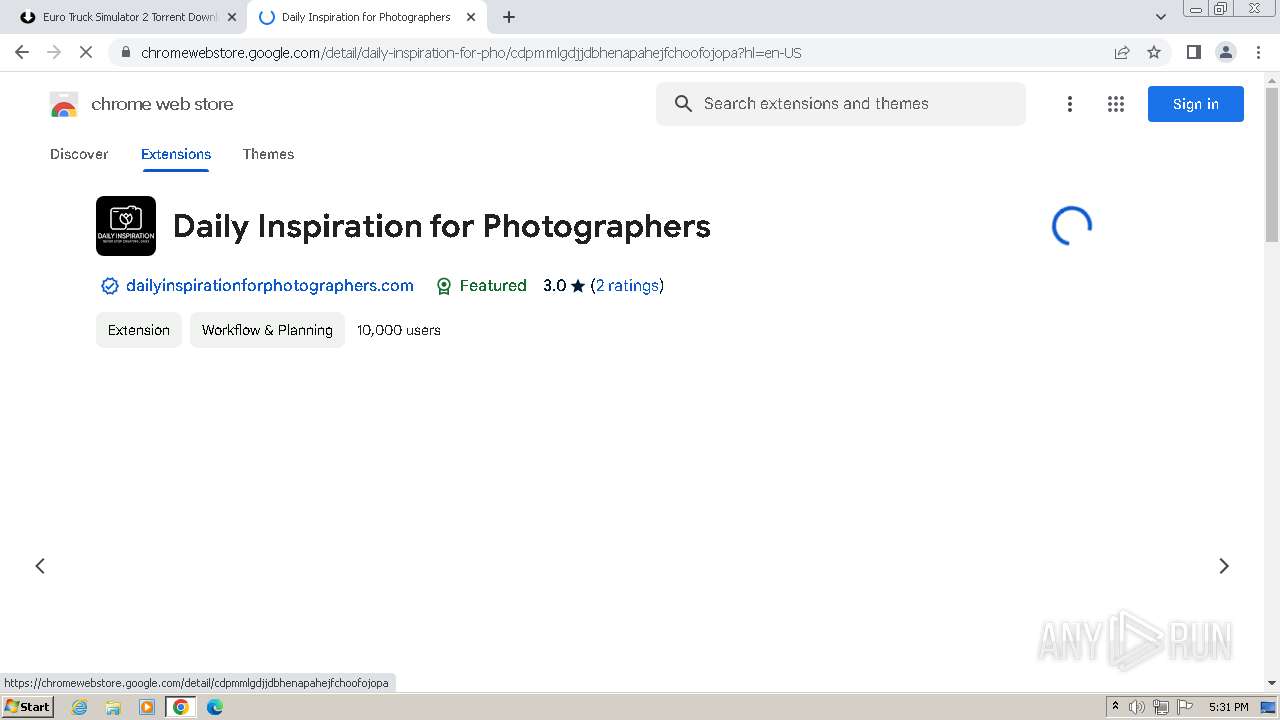This screenshot has width=1280, height=720.
Task: Show the next screenshot with right arrow
Action: point(1224,566)
